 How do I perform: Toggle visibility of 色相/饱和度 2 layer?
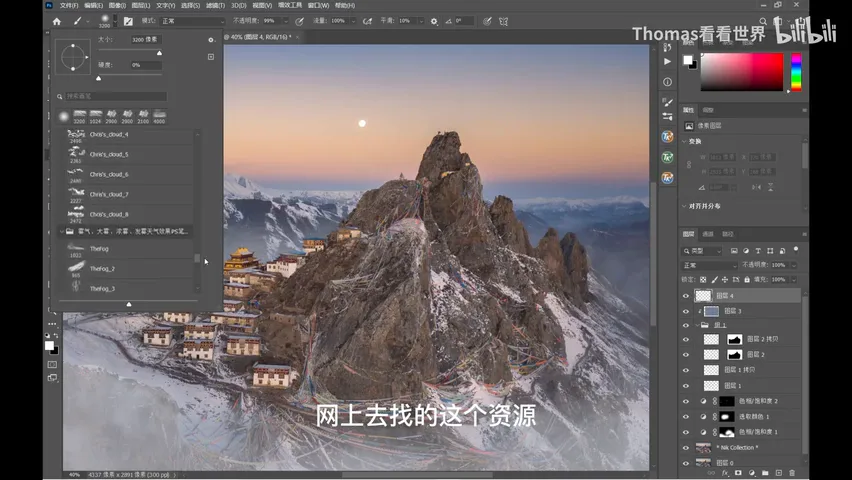[x=686, y=401]
